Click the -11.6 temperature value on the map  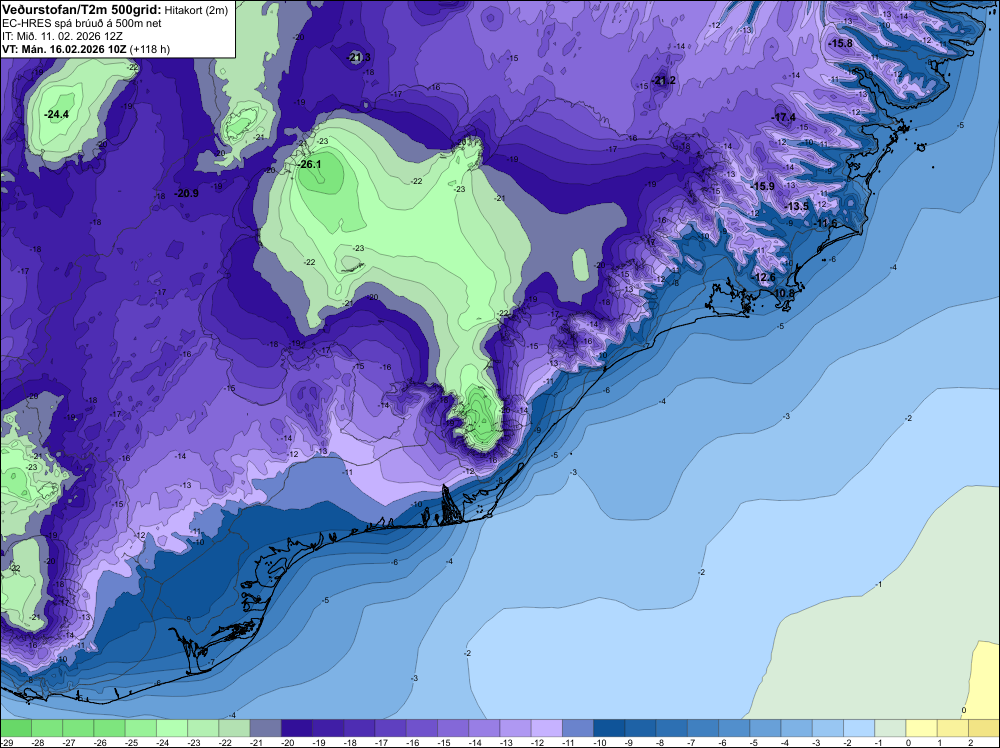click(827, 223)
